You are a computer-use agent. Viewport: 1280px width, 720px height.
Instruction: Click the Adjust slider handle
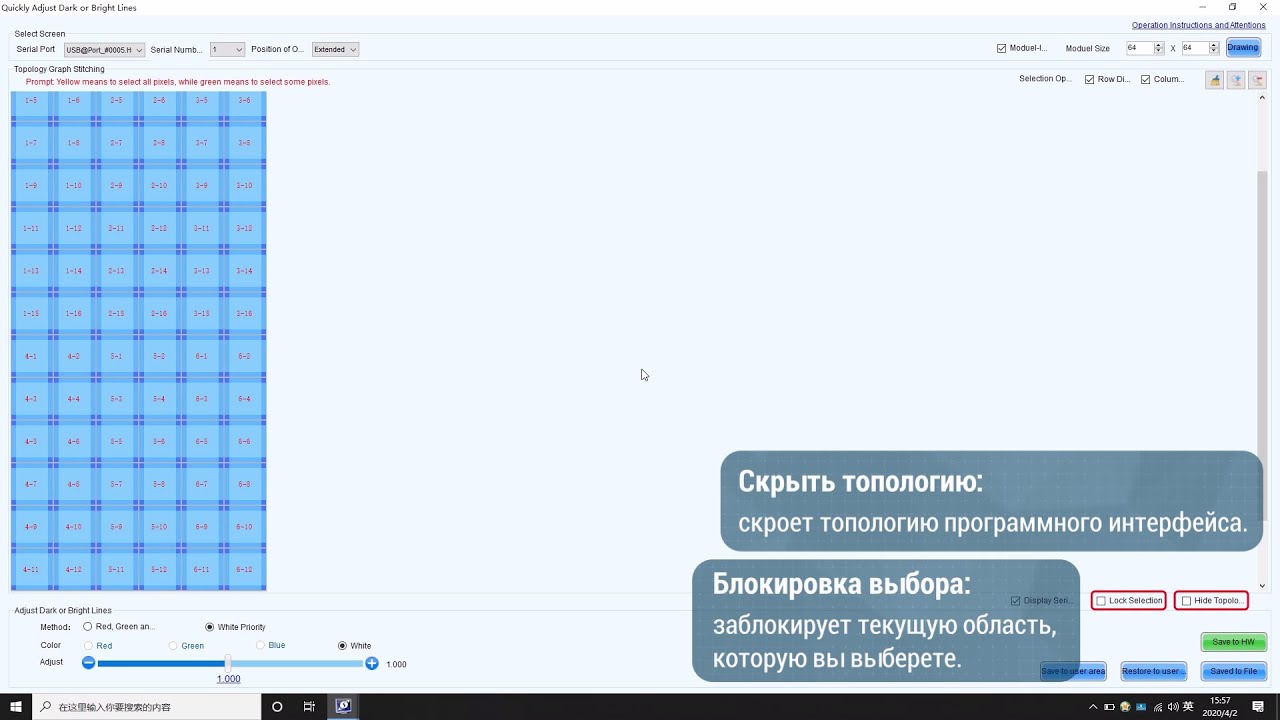pos(229,663)
